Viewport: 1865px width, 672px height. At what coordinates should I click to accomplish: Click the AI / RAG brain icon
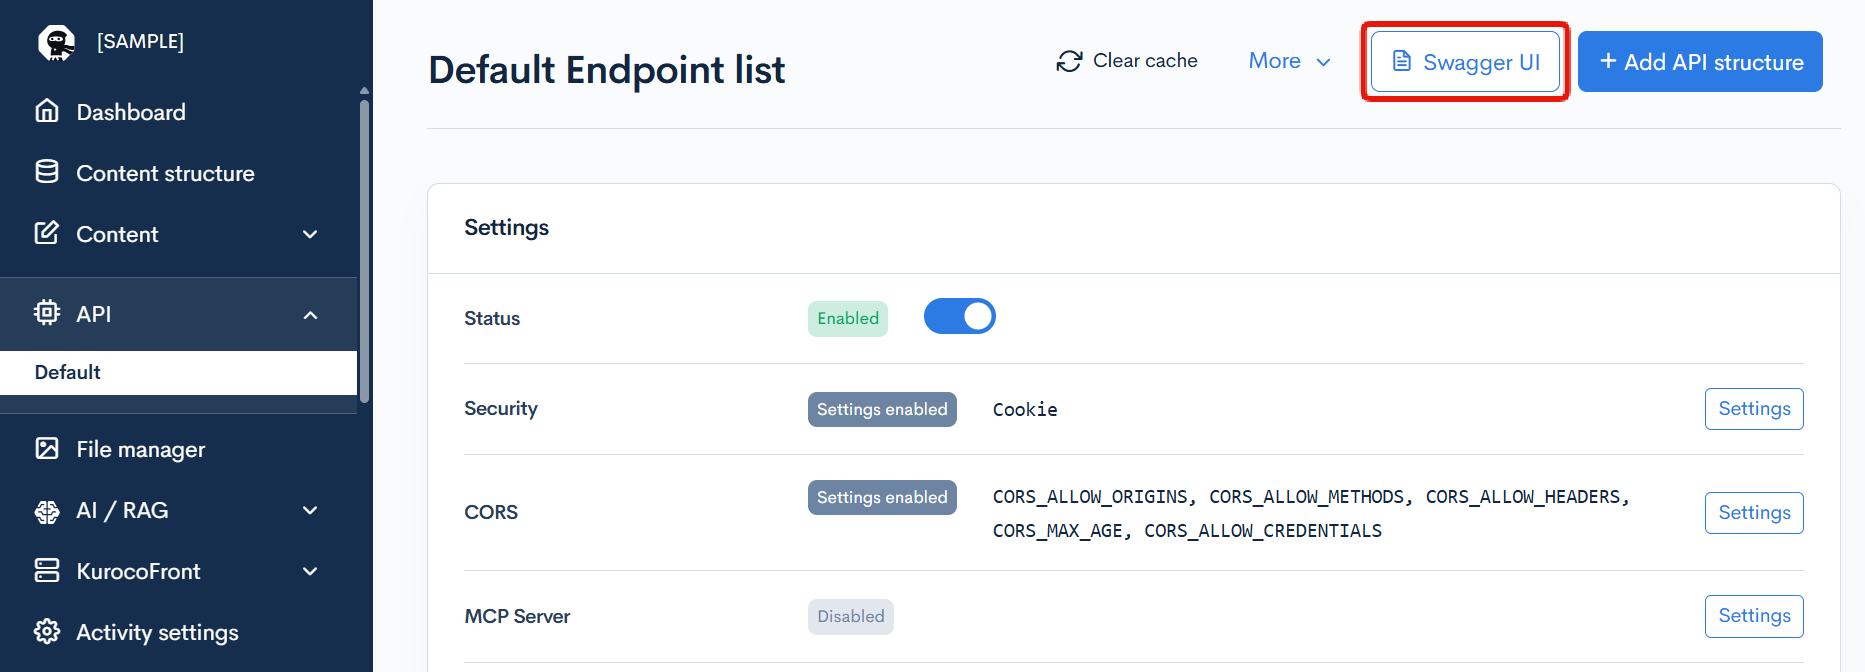tap(47, 511)
